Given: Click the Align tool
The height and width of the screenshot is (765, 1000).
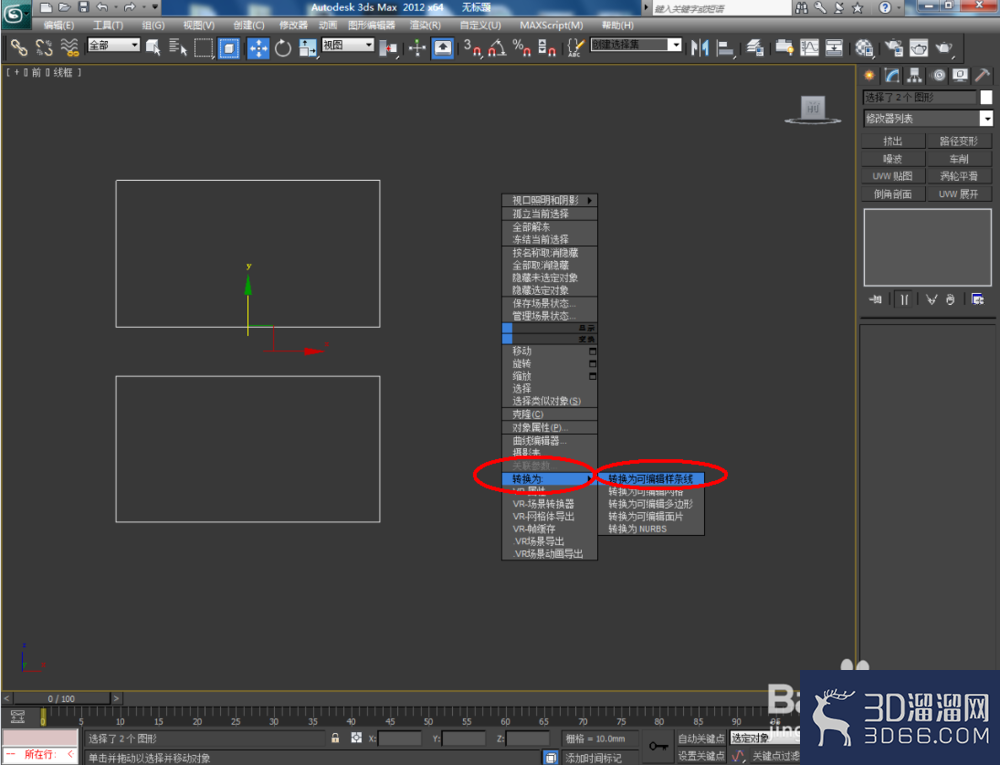Looking at the screenshot, I should (725, 48).
